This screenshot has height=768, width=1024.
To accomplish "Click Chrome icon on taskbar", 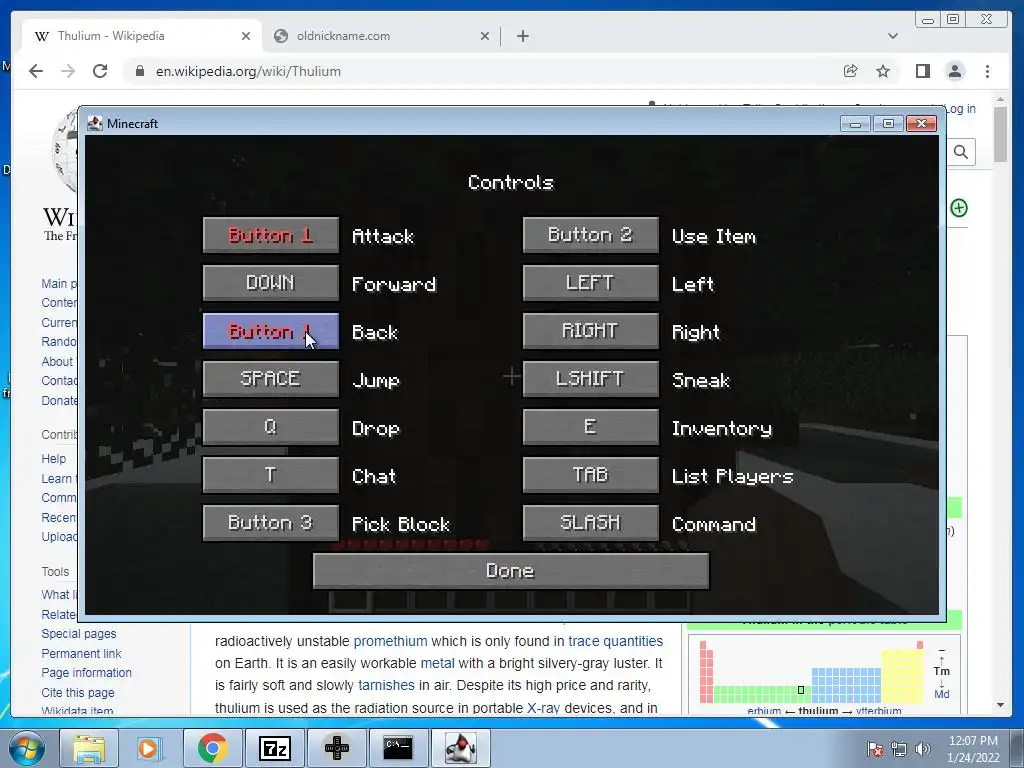I will pos(212,748).
